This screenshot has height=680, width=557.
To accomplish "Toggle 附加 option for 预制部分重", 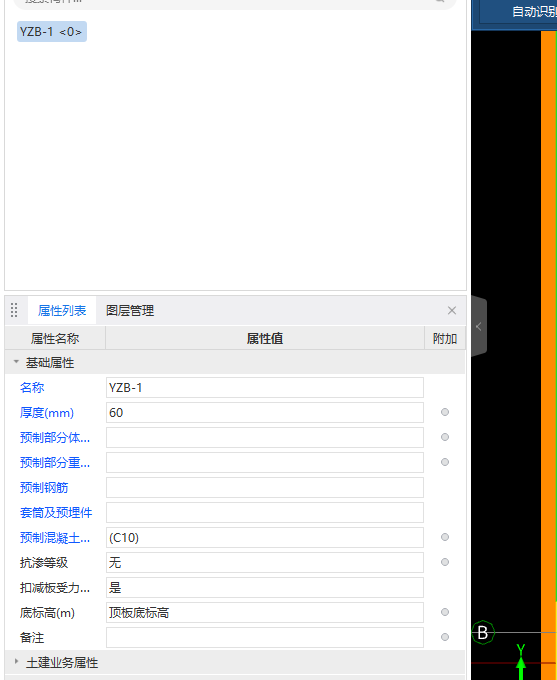I will (x=445, y=462).
